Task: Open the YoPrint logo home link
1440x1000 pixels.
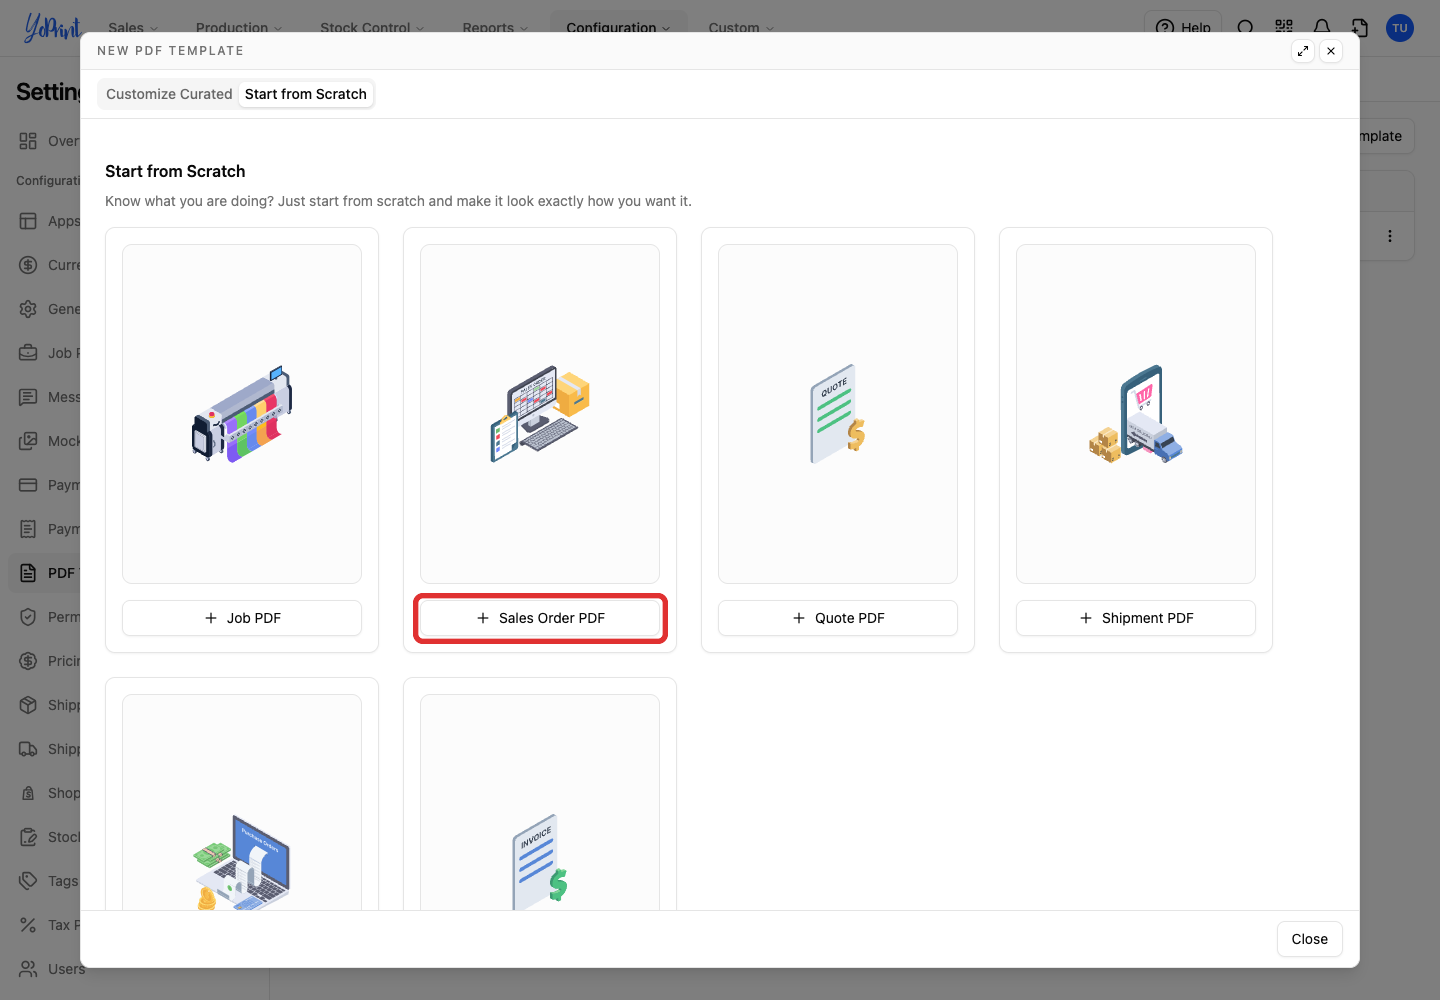Action: pos(52,28)
